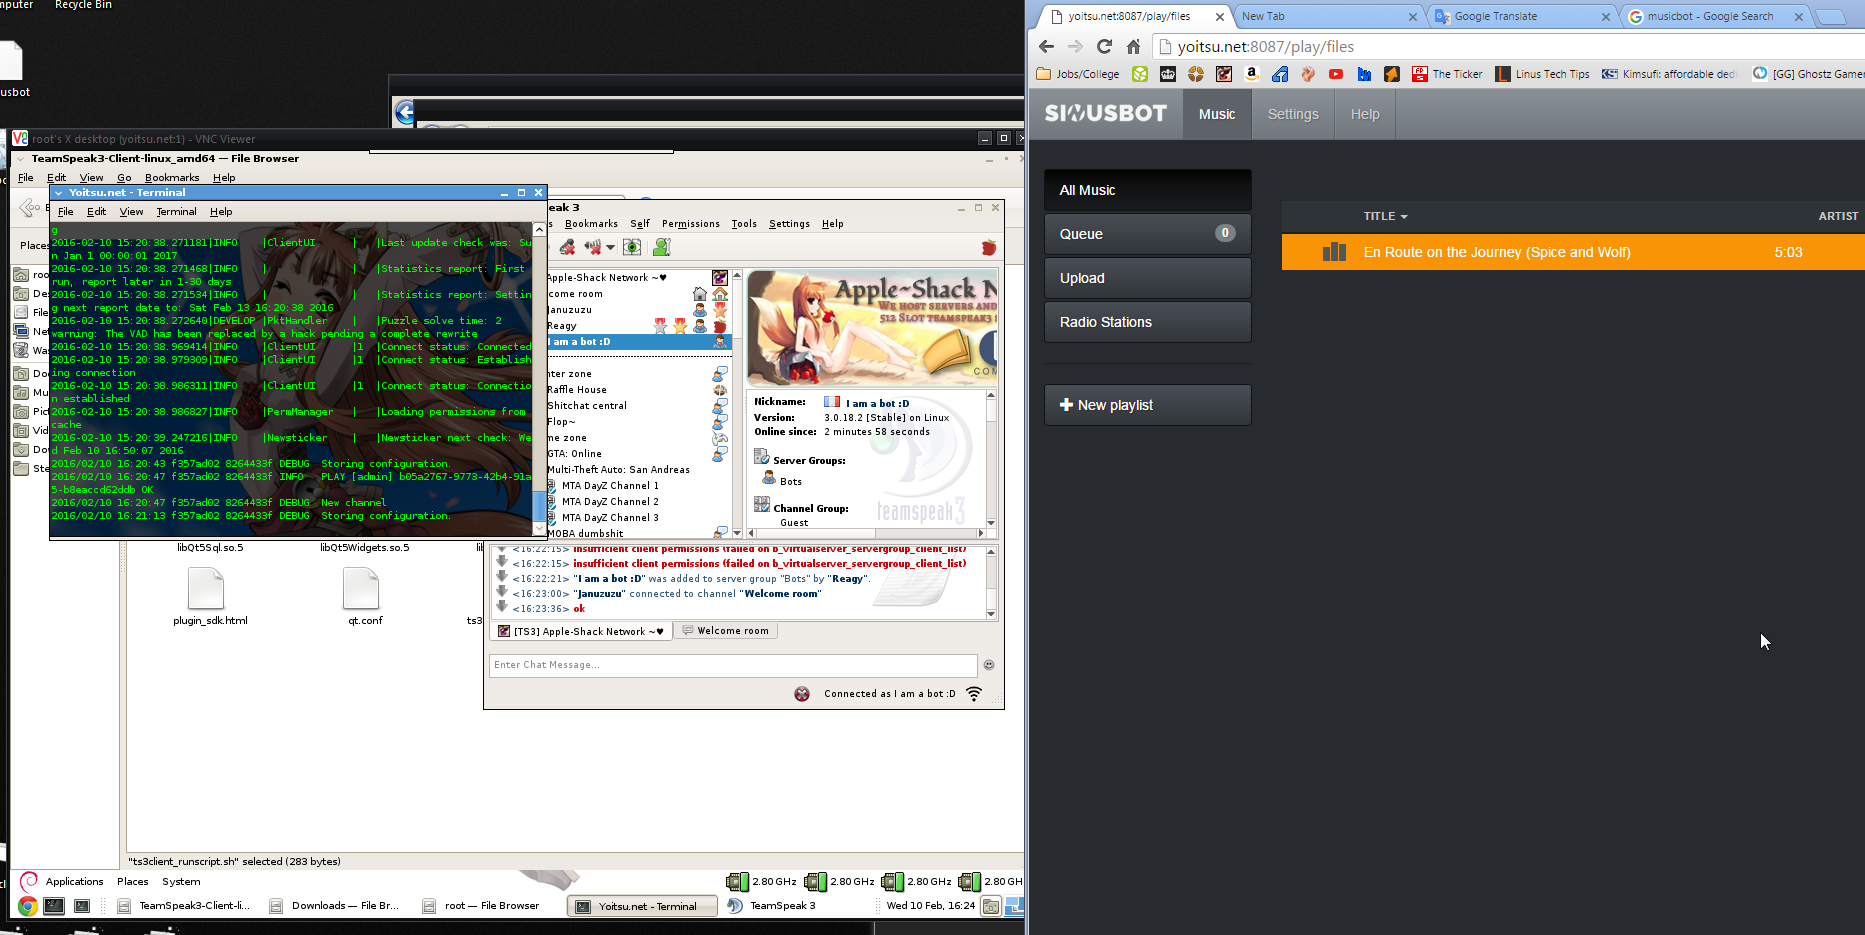Click the TeamSpeak contacts manager icon
The width and height of the screenshot is (1865, 935).
tap(661, 247)
